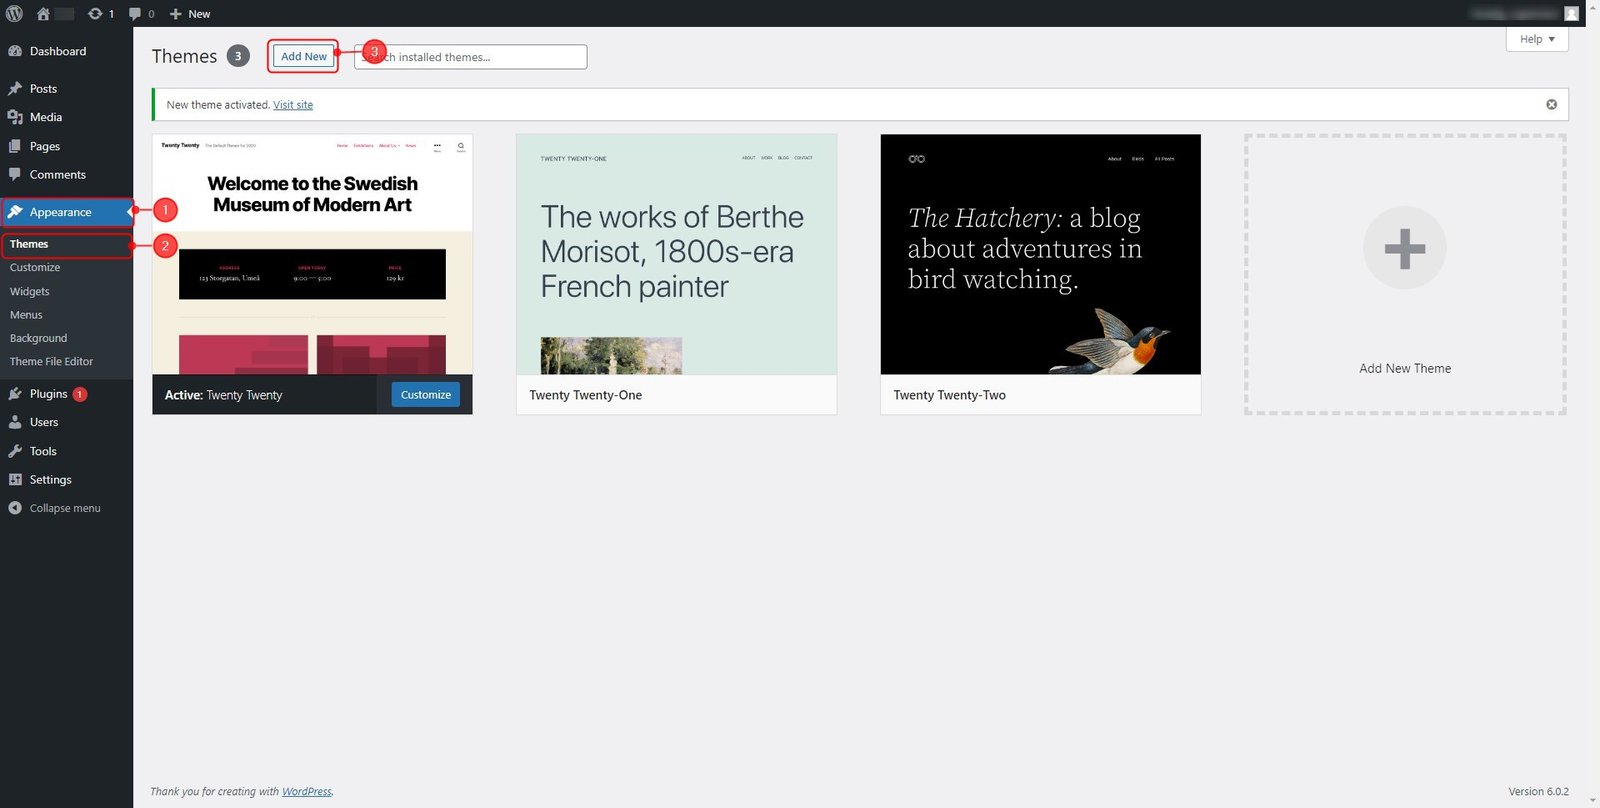The image size is (1600, 808).
Task: Click the Collapse menu arrow icon
Action: (15, 509)
